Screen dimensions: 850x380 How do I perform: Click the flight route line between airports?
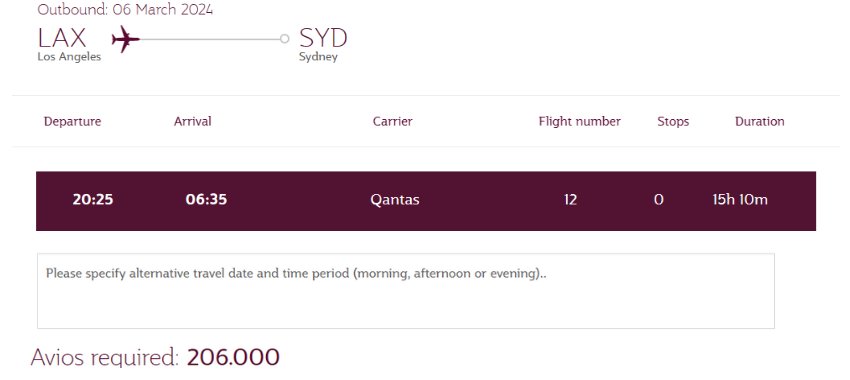pyautogui.click(x=210, y=39)
